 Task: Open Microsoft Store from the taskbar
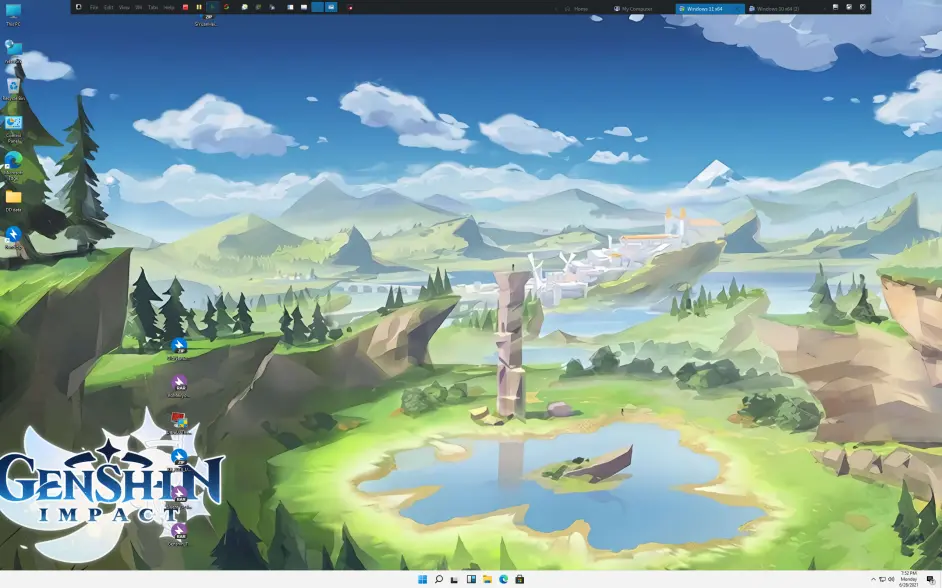(520, 579)
